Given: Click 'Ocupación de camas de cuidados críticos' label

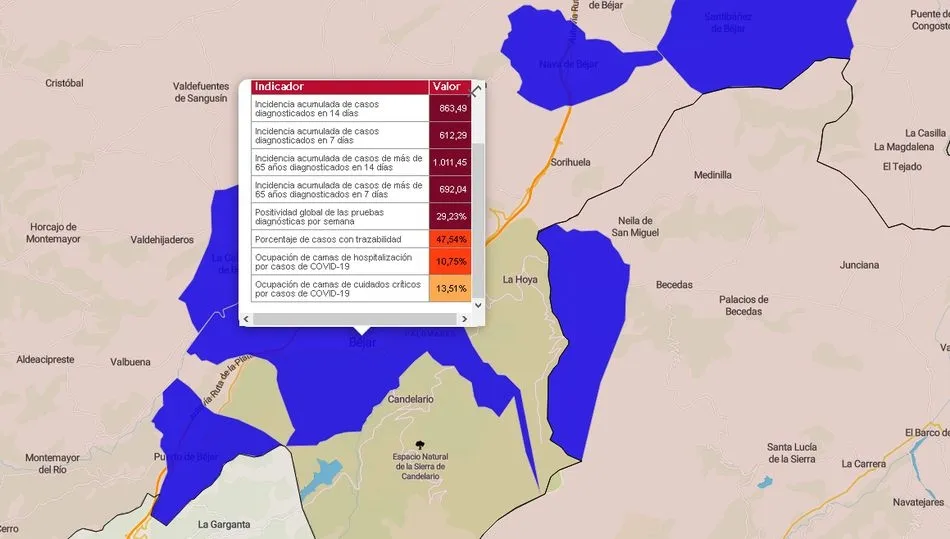Looking at the screenshot, I should coord(337,289).
